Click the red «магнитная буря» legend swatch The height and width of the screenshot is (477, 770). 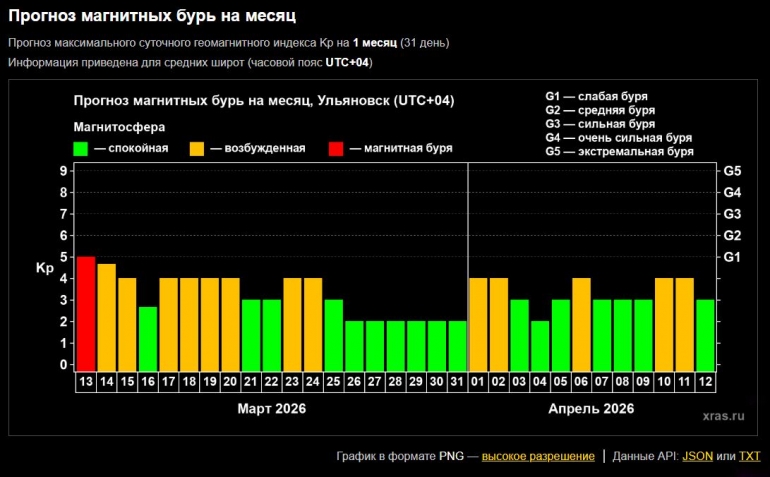tap(336, 149)
